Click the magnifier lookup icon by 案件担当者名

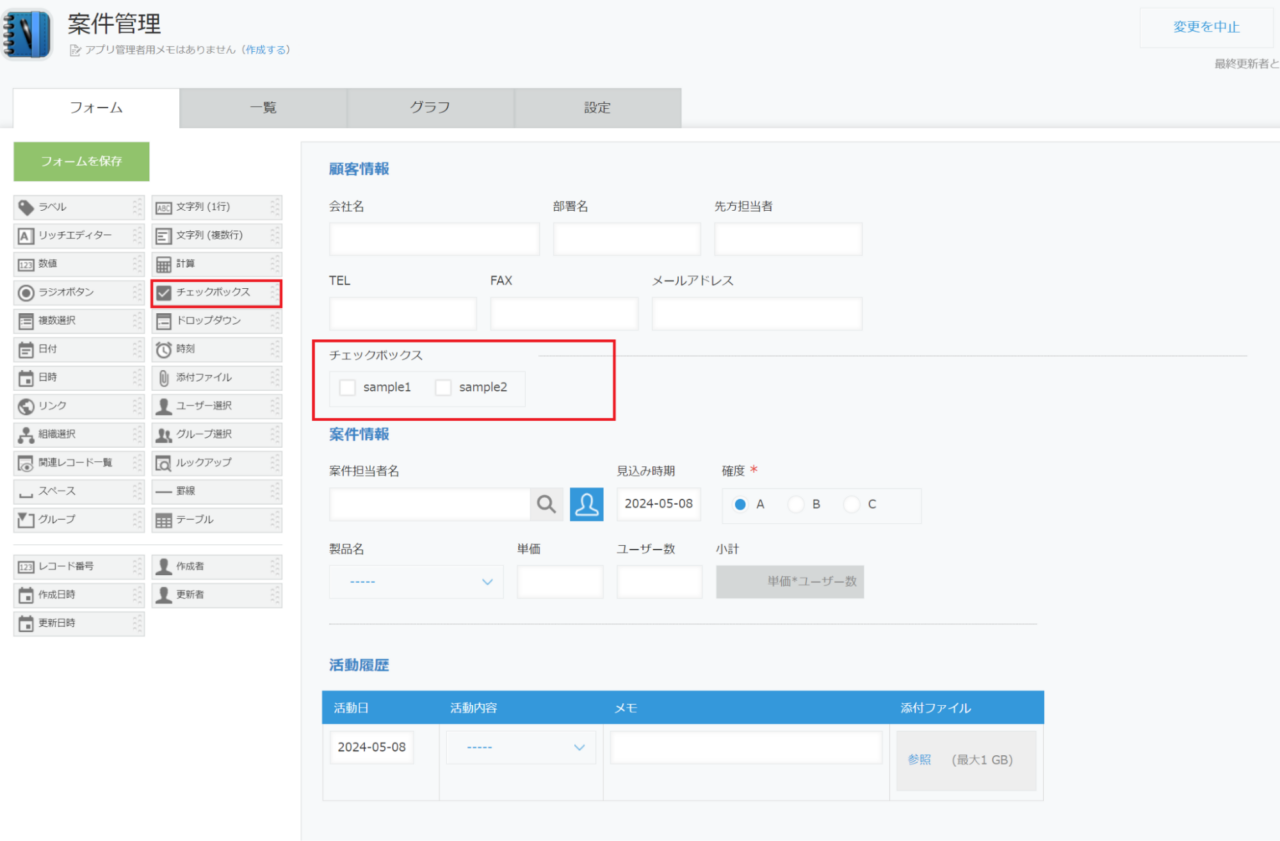click(546, 504)
